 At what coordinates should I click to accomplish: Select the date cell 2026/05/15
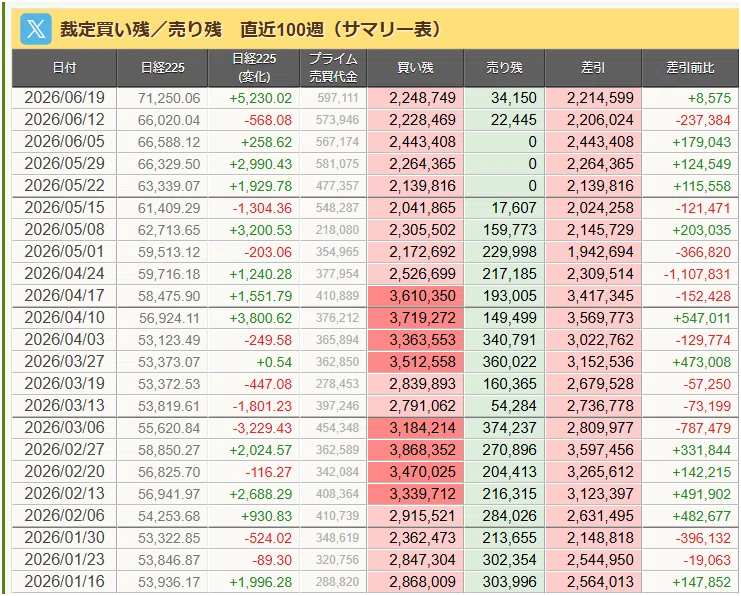click(x=64, y=207)
